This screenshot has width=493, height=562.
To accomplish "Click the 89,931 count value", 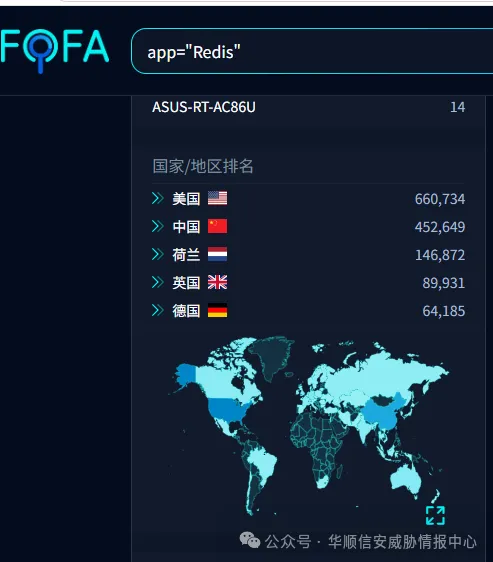I will tap(444, 283).
